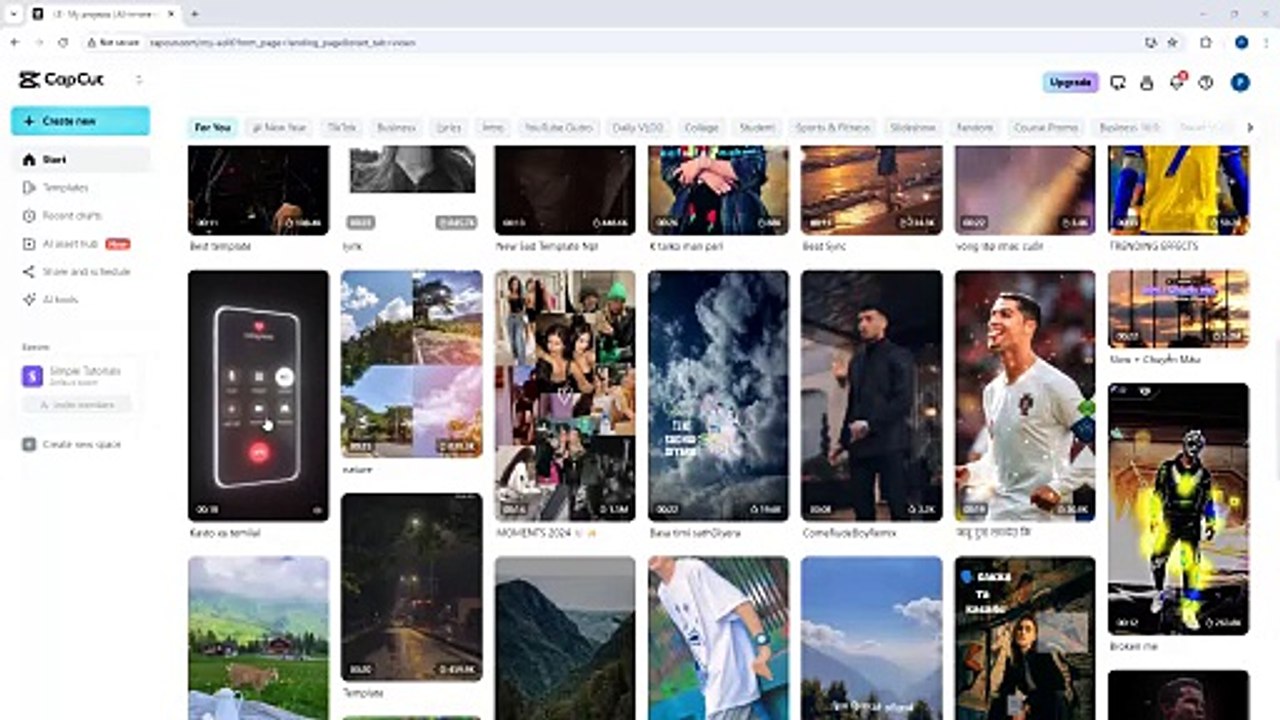
Task: Click the CapCut logo
Action: coord(61,80)
